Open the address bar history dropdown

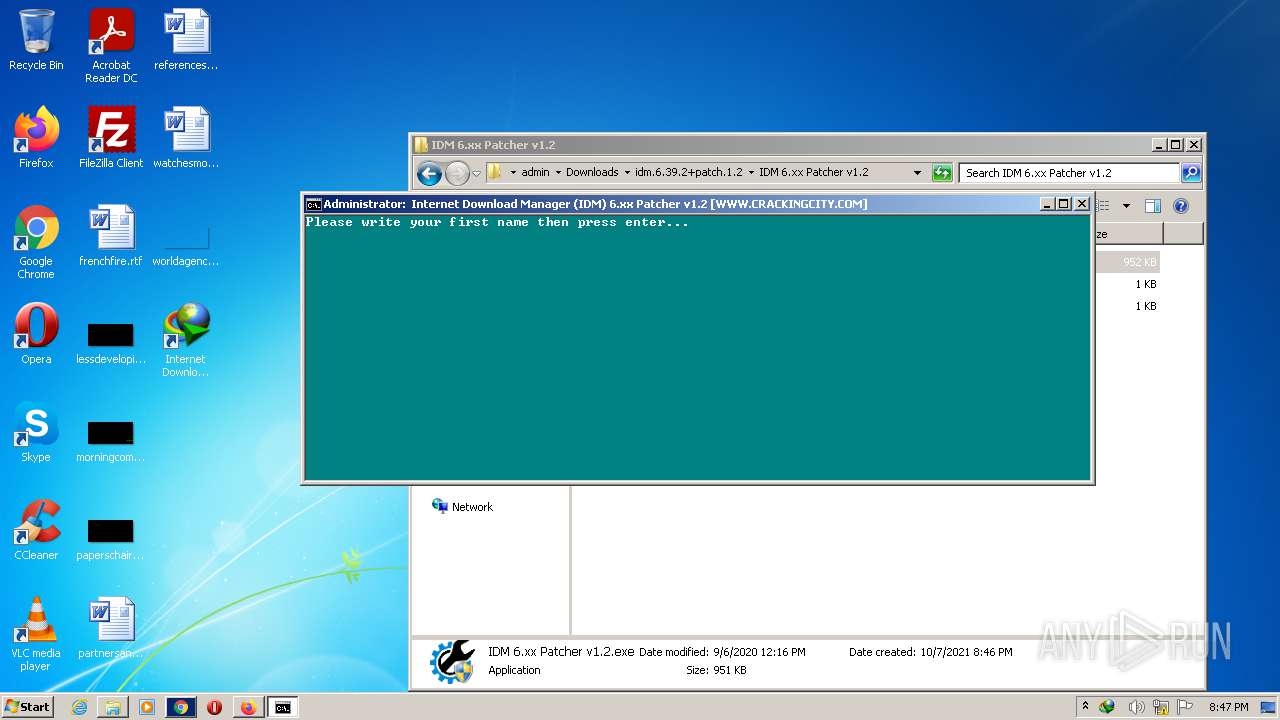[x=917, y=173]
